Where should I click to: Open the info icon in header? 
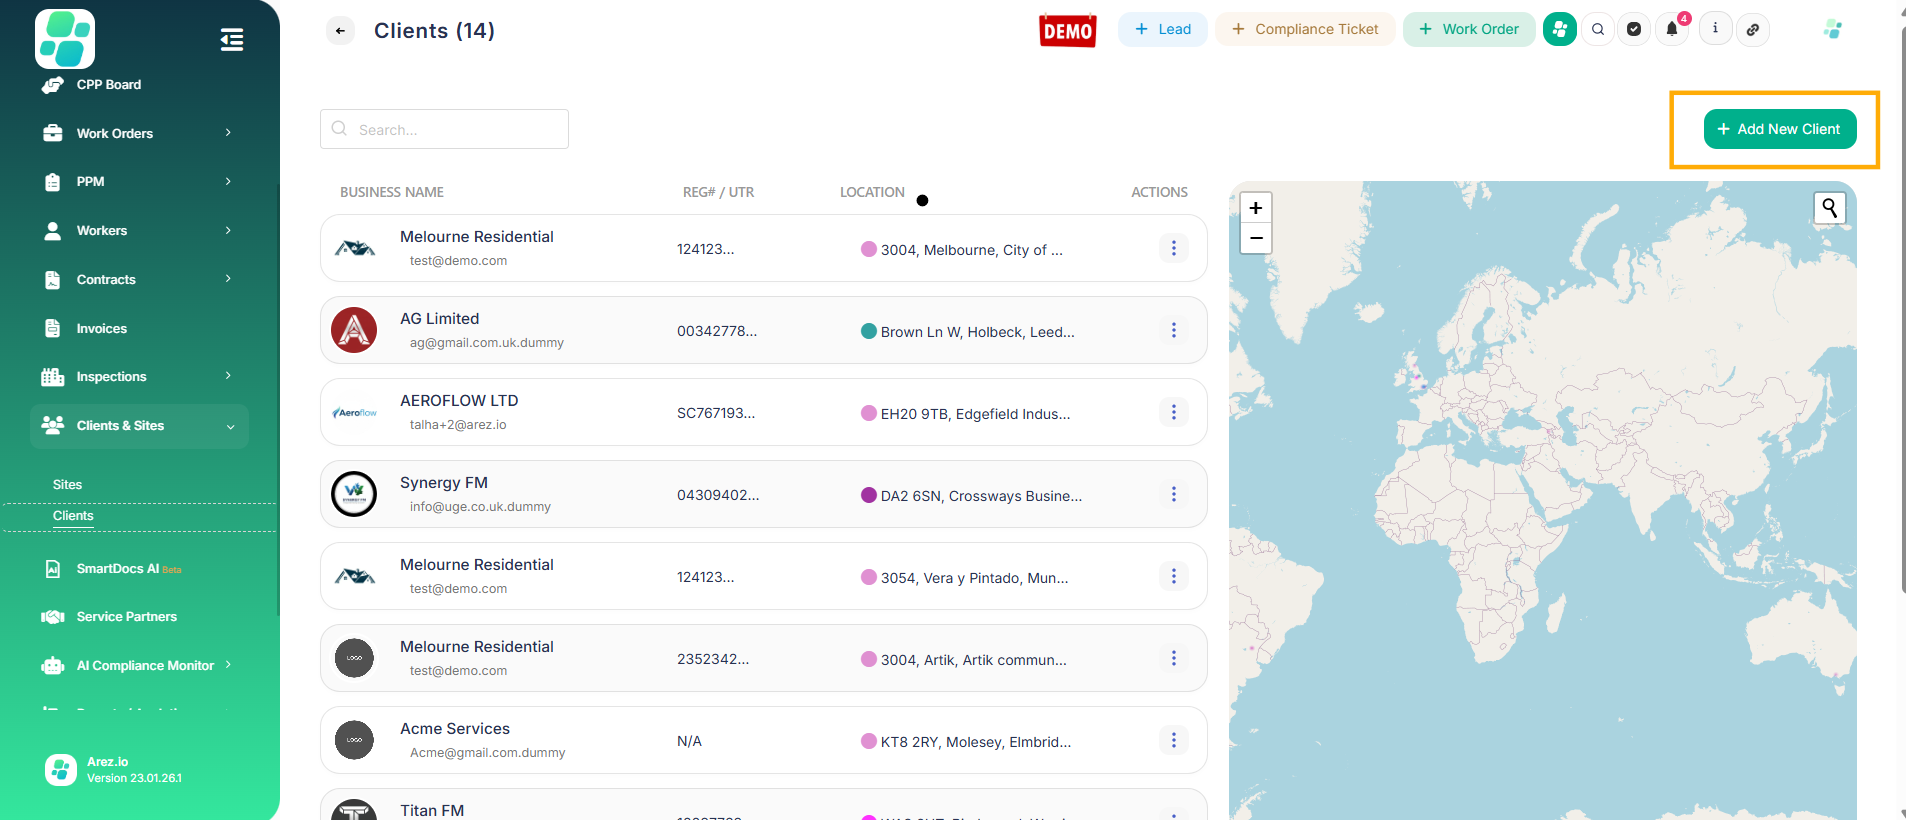pos(1715,29)
